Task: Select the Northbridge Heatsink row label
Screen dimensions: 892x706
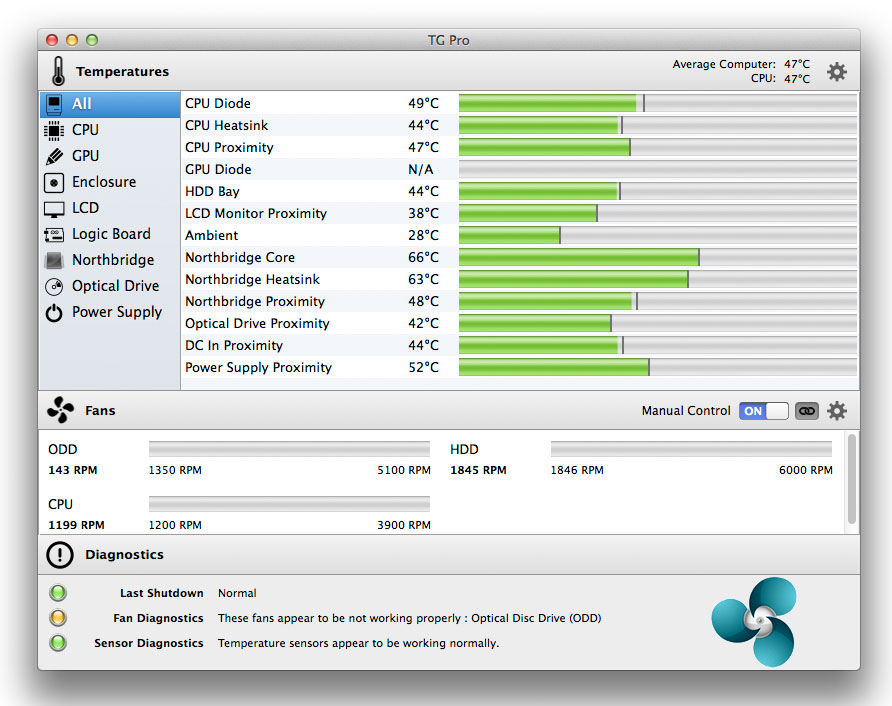Action: [253, 279]
